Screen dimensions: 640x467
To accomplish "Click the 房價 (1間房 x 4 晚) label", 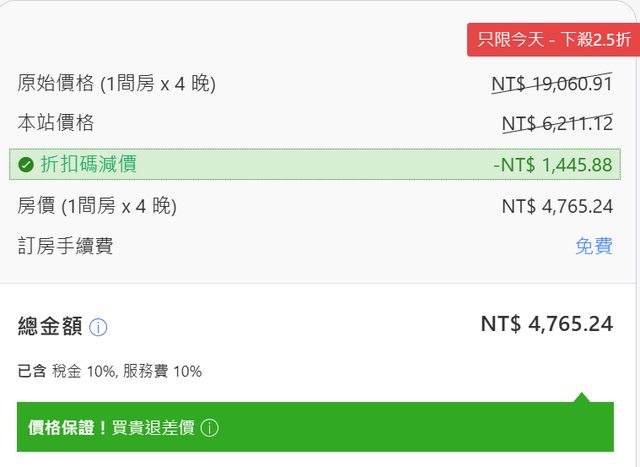I will coord(97,206).
